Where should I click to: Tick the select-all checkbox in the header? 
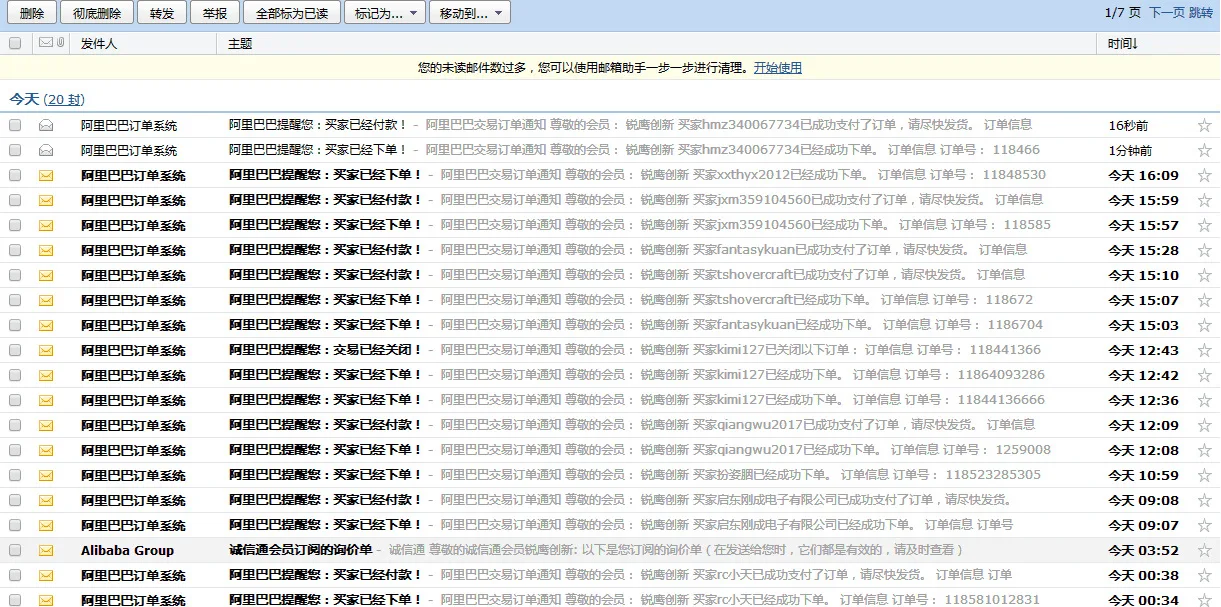15,43
